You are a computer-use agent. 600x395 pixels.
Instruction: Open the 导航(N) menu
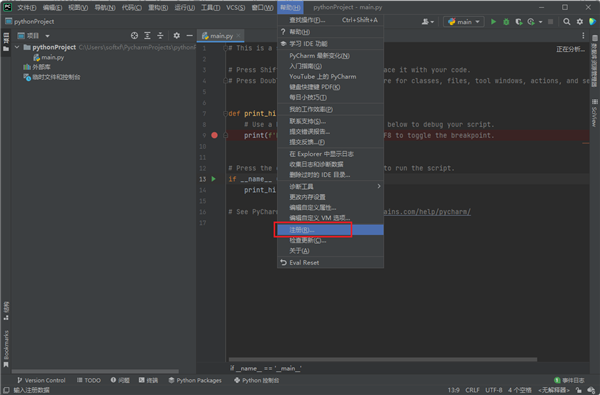click(x=105, y=8)
